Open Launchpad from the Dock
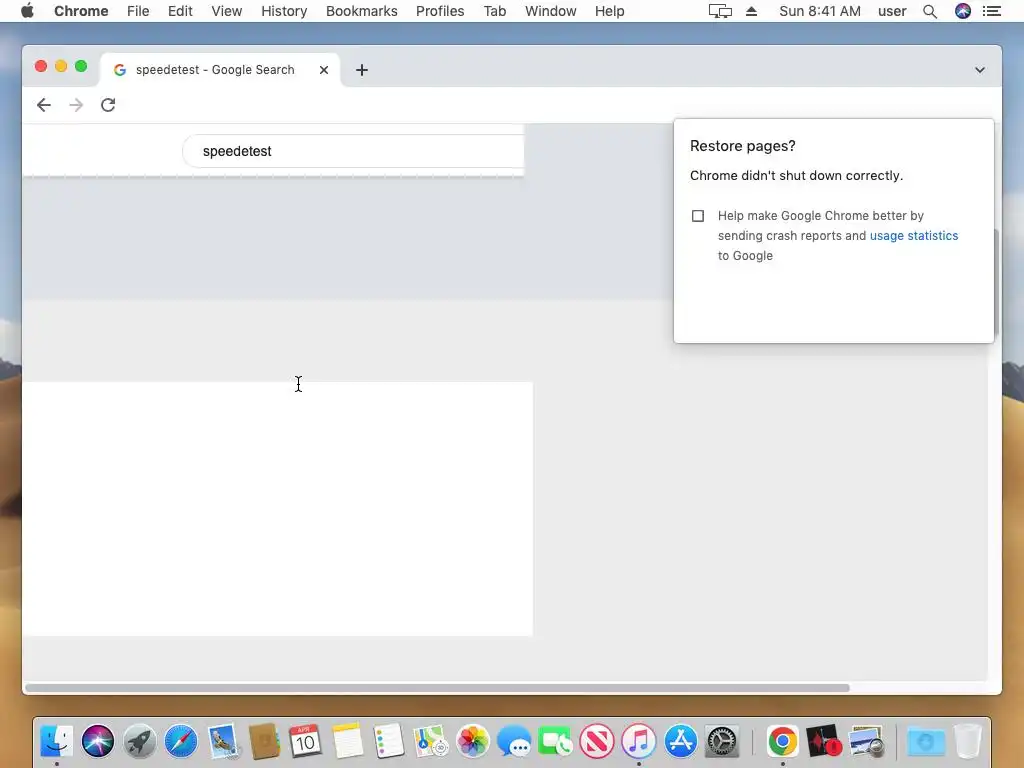This screenshot has height=768, width=1024. pyautogui.click(x=140, y=741)
